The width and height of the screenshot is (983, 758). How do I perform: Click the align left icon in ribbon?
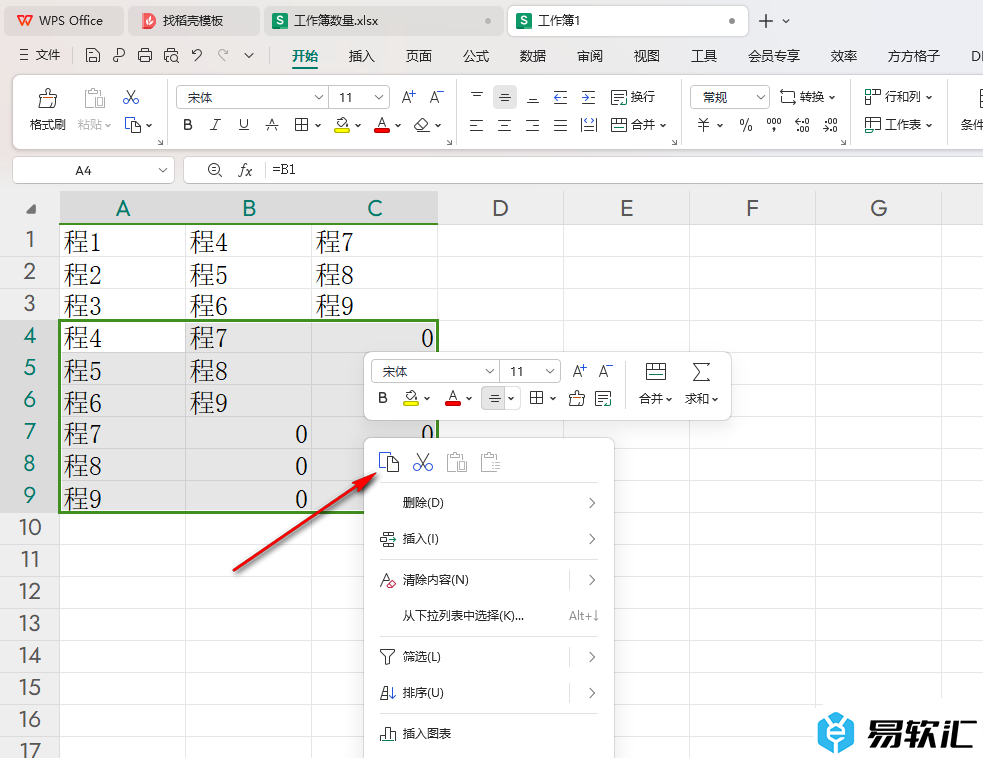pyautogui.click(x=476, y=125)
